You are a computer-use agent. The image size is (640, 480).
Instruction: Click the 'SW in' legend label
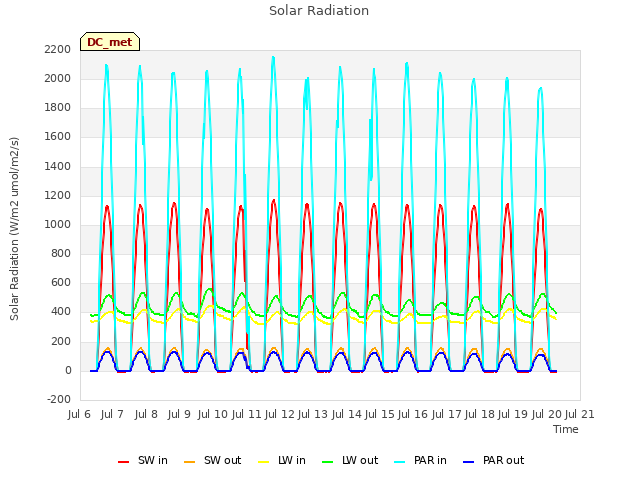click(x=153, y=460)
